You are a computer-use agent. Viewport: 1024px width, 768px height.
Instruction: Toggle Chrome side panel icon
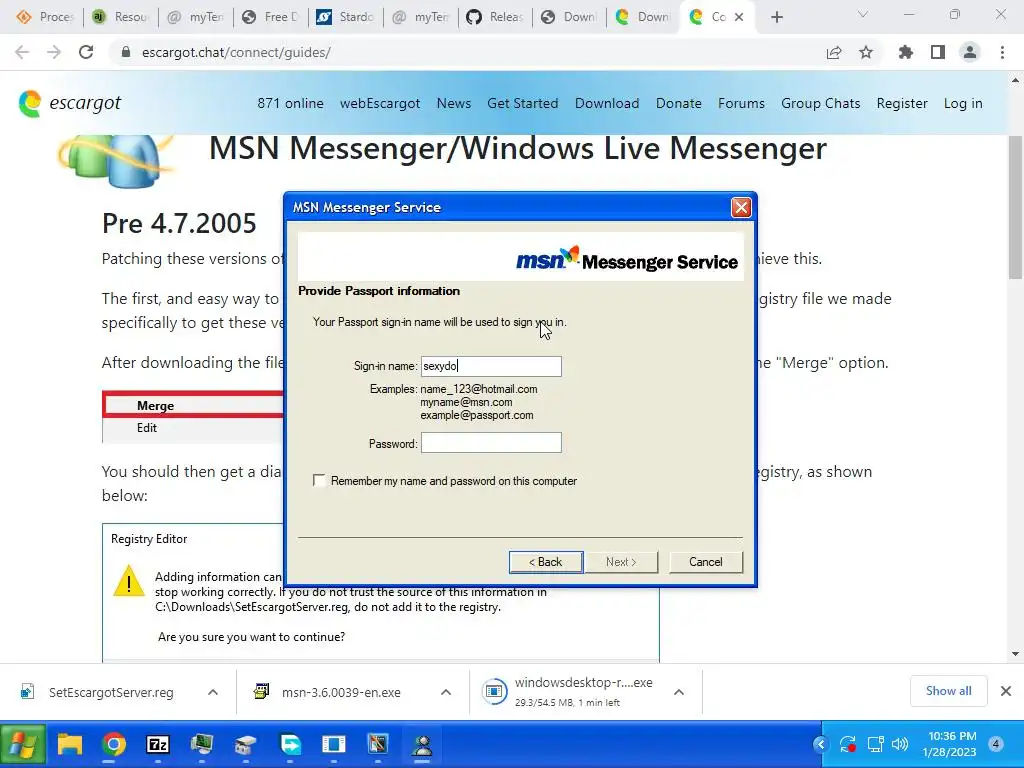click(938, 52)
